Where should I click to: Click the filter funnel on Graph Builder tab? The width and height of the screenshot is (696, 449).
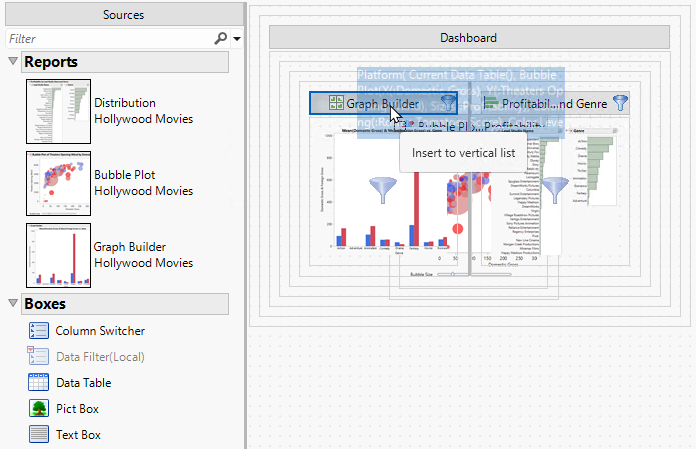click(x=448, y=102)
